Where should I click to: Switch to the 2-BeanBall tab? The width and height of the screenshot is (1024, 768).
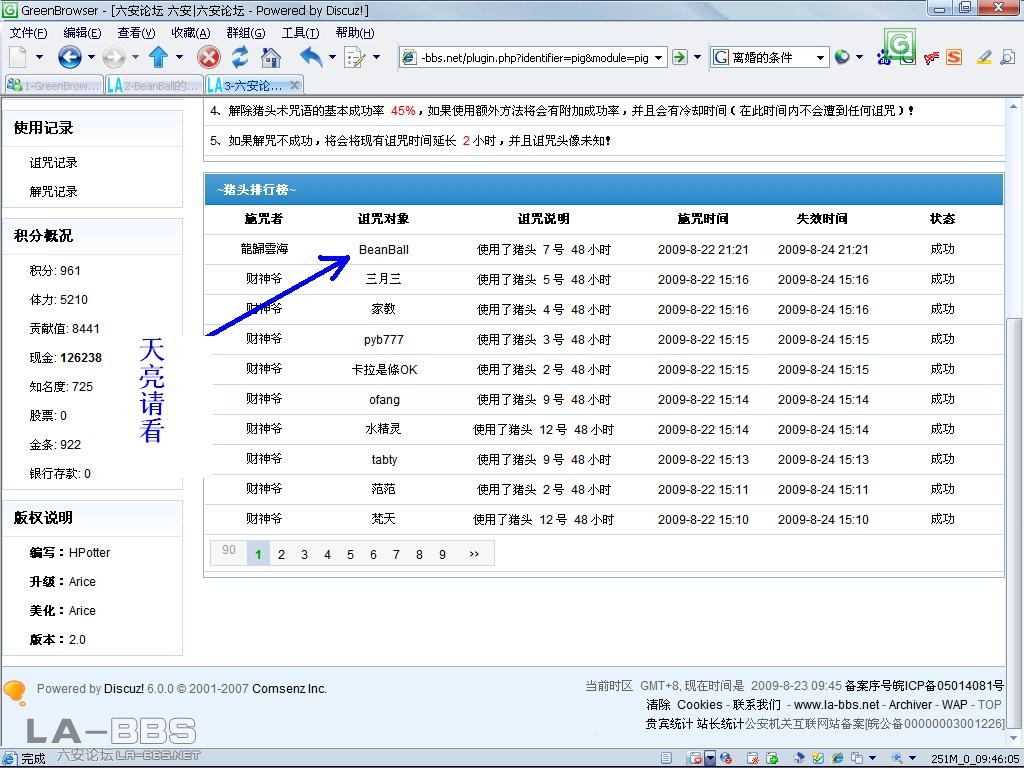coord(153,86)
